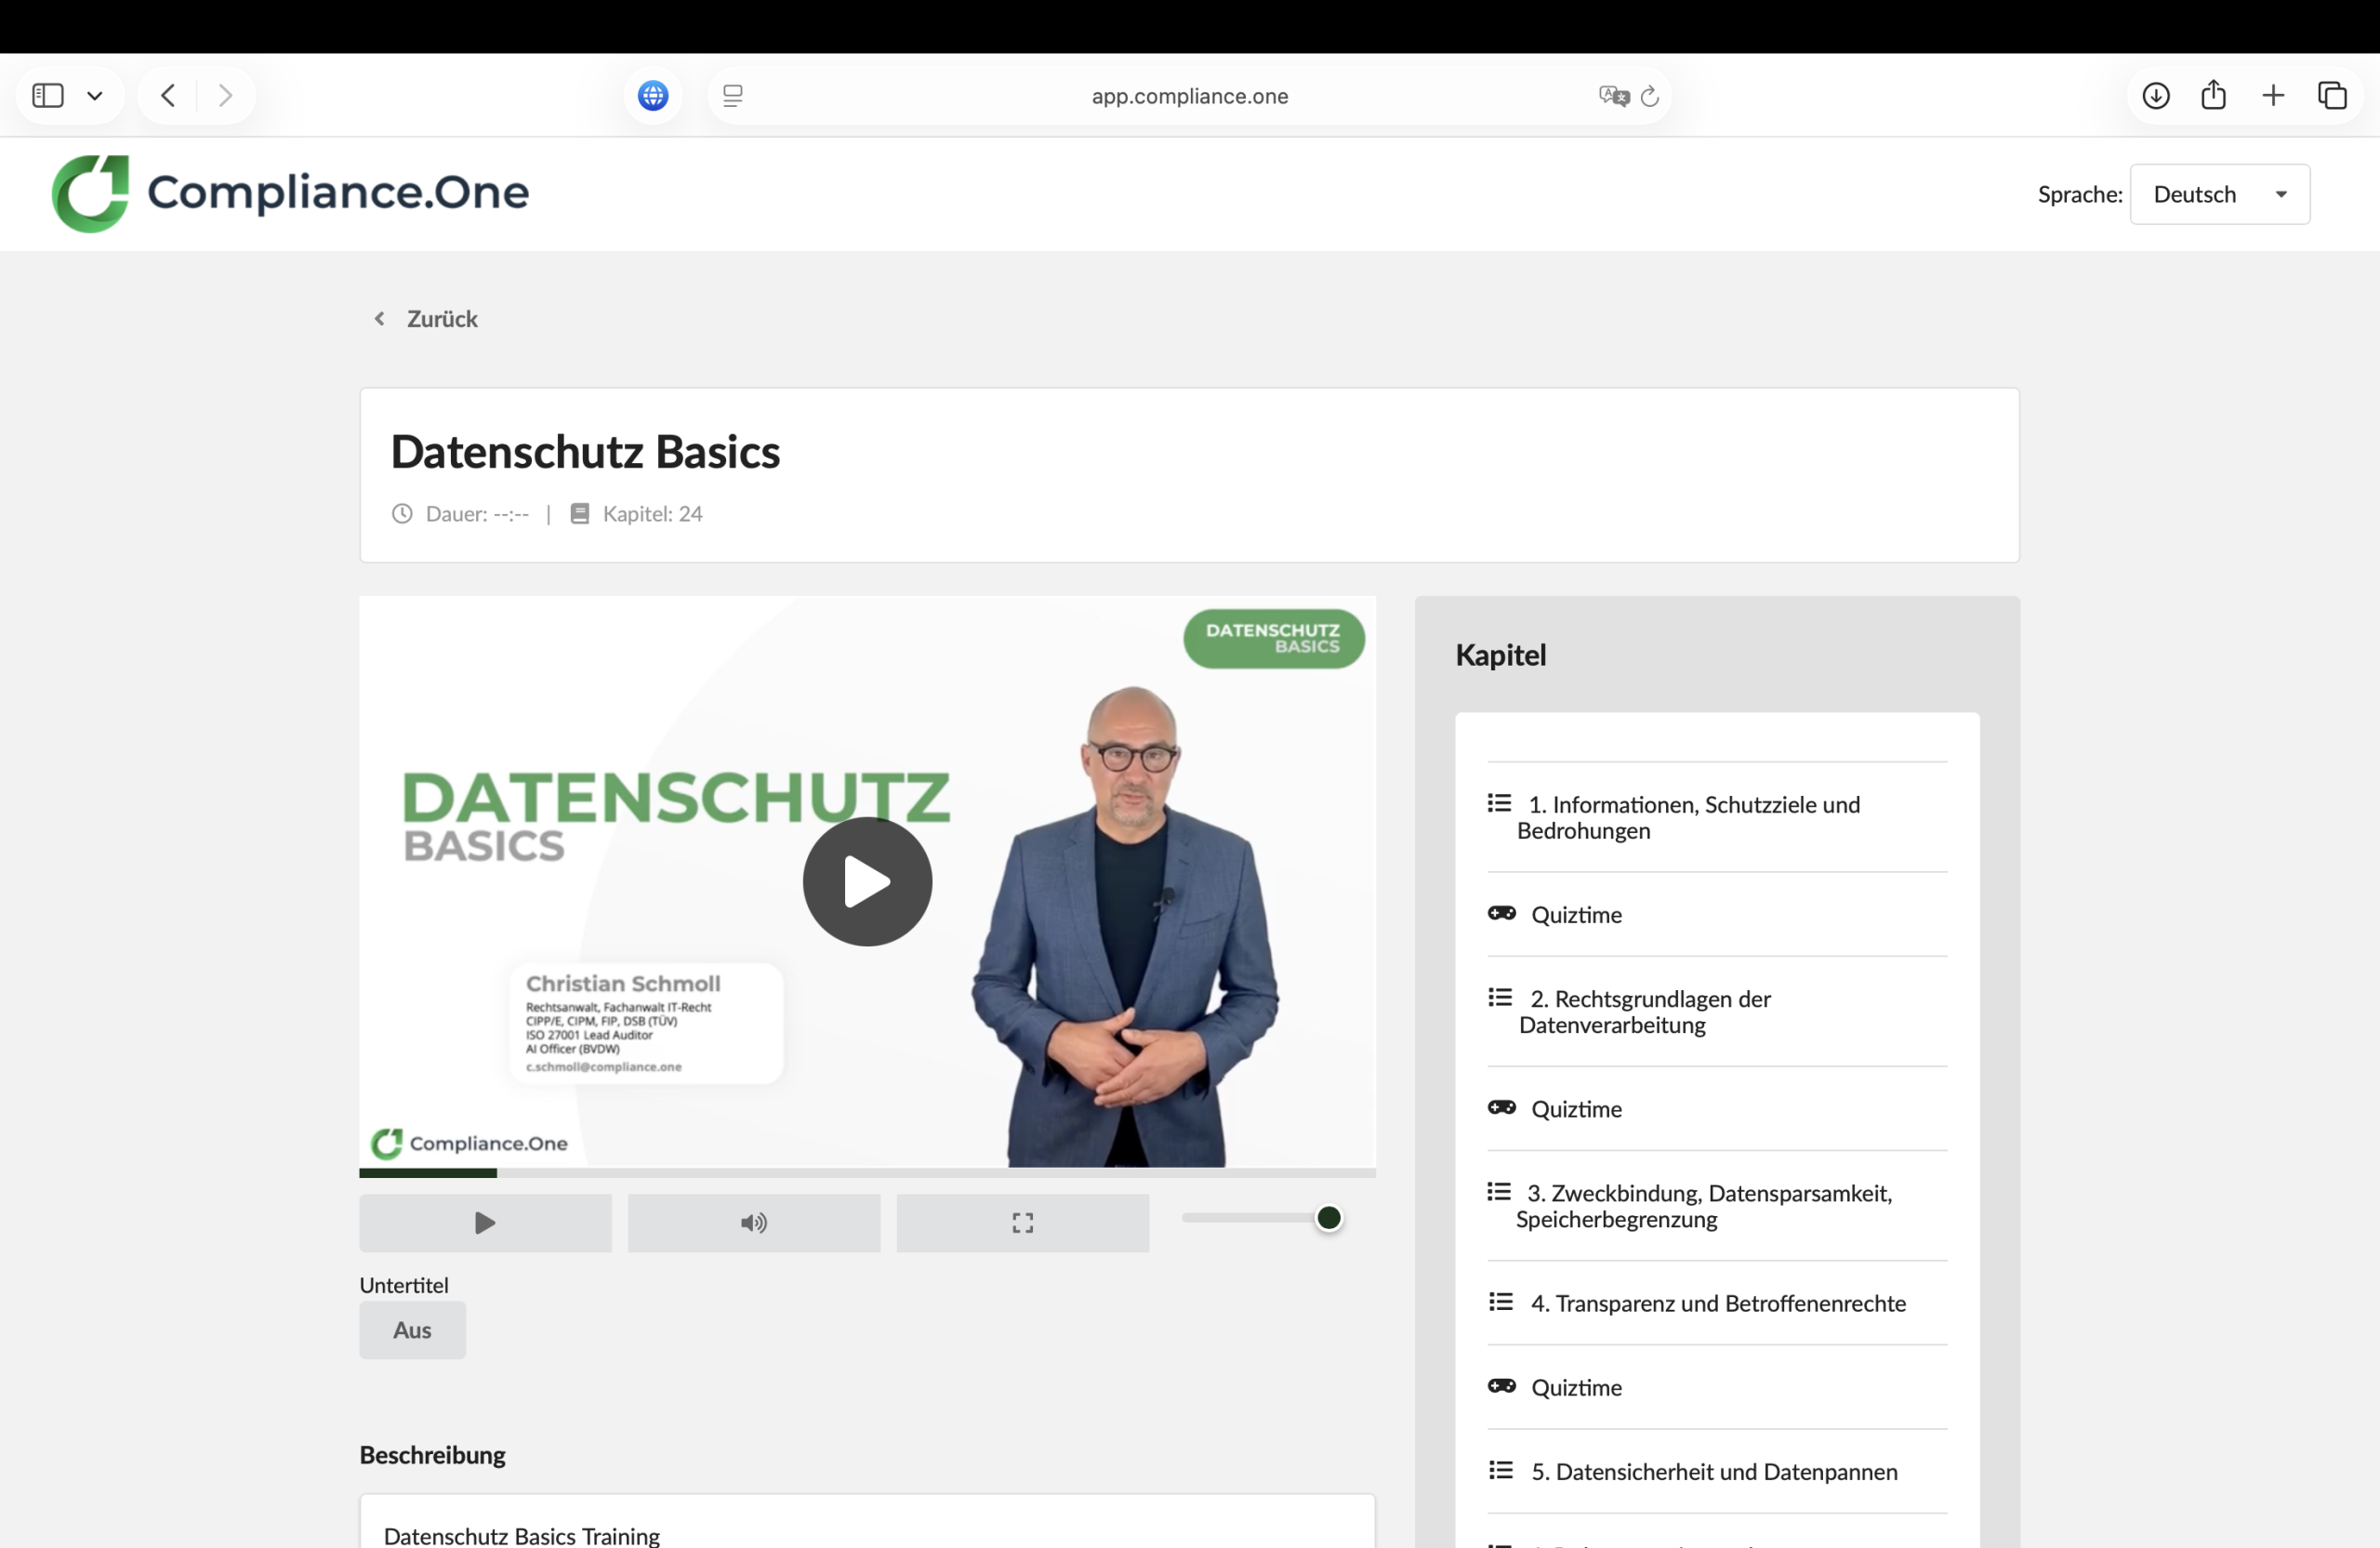Select chapter 4. Transparenz und Betroffenenrechte

point(1717,1302)
